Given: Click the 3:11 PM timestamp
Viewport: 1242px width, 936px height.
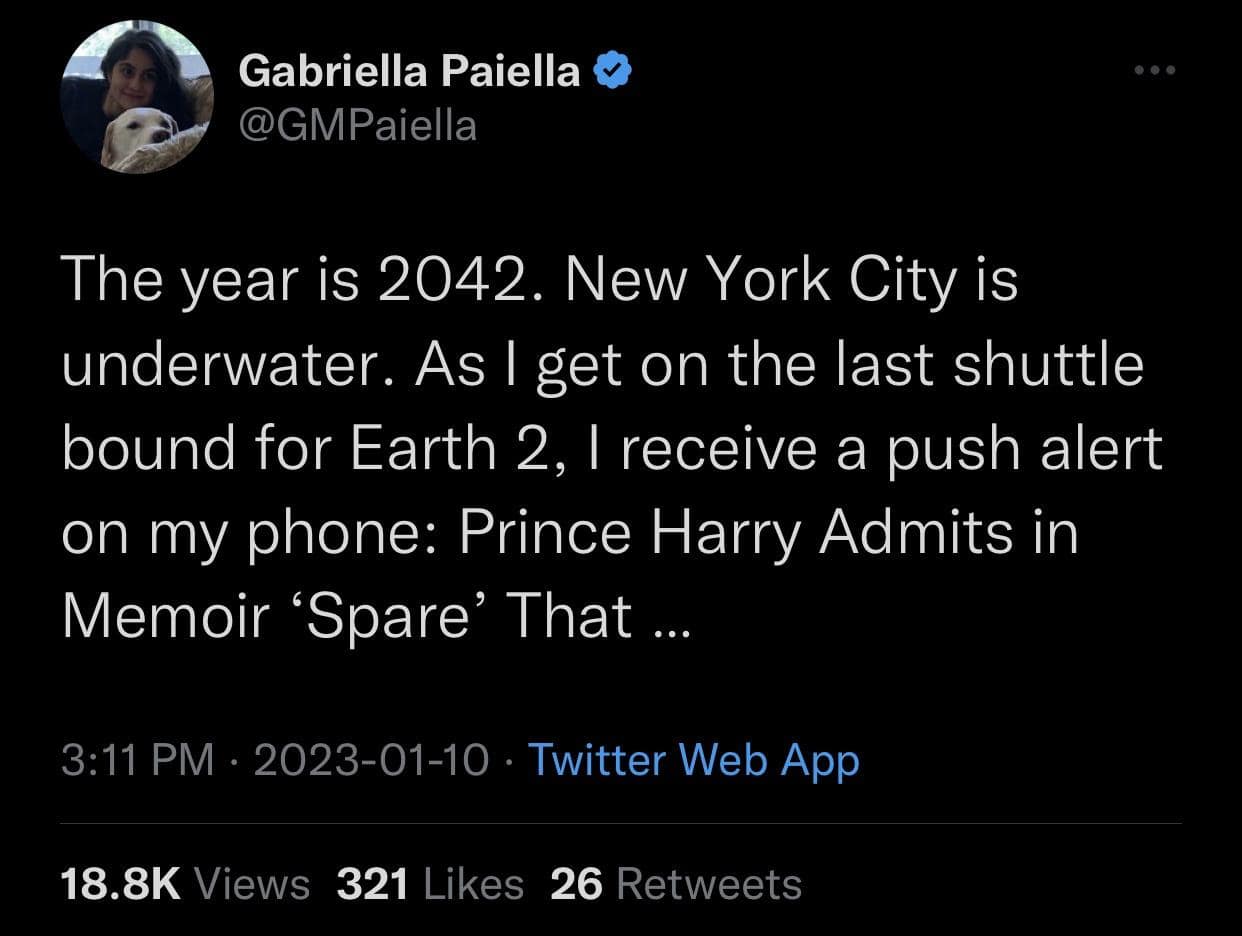Looking at the screenshot, I should click(137, 761).
